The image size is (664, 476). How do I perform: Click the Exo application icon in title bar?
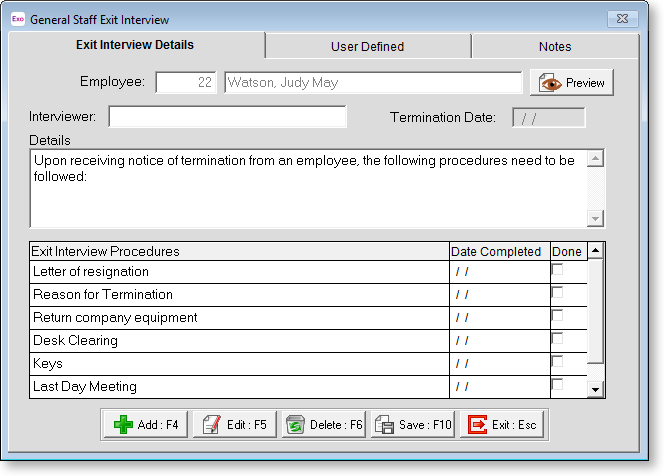(x=17, y=19)
